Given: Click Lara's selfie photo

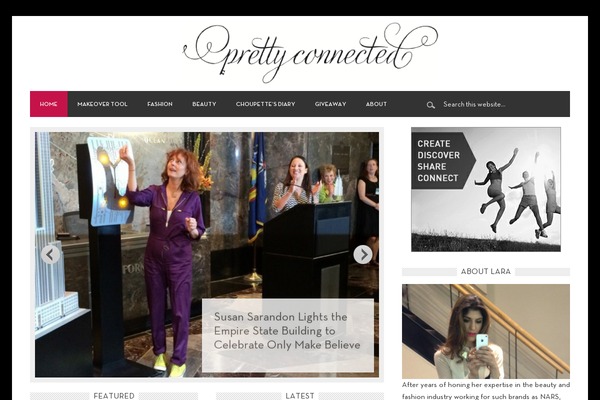Looking at the screenshot, I should (x=486, y=331).
